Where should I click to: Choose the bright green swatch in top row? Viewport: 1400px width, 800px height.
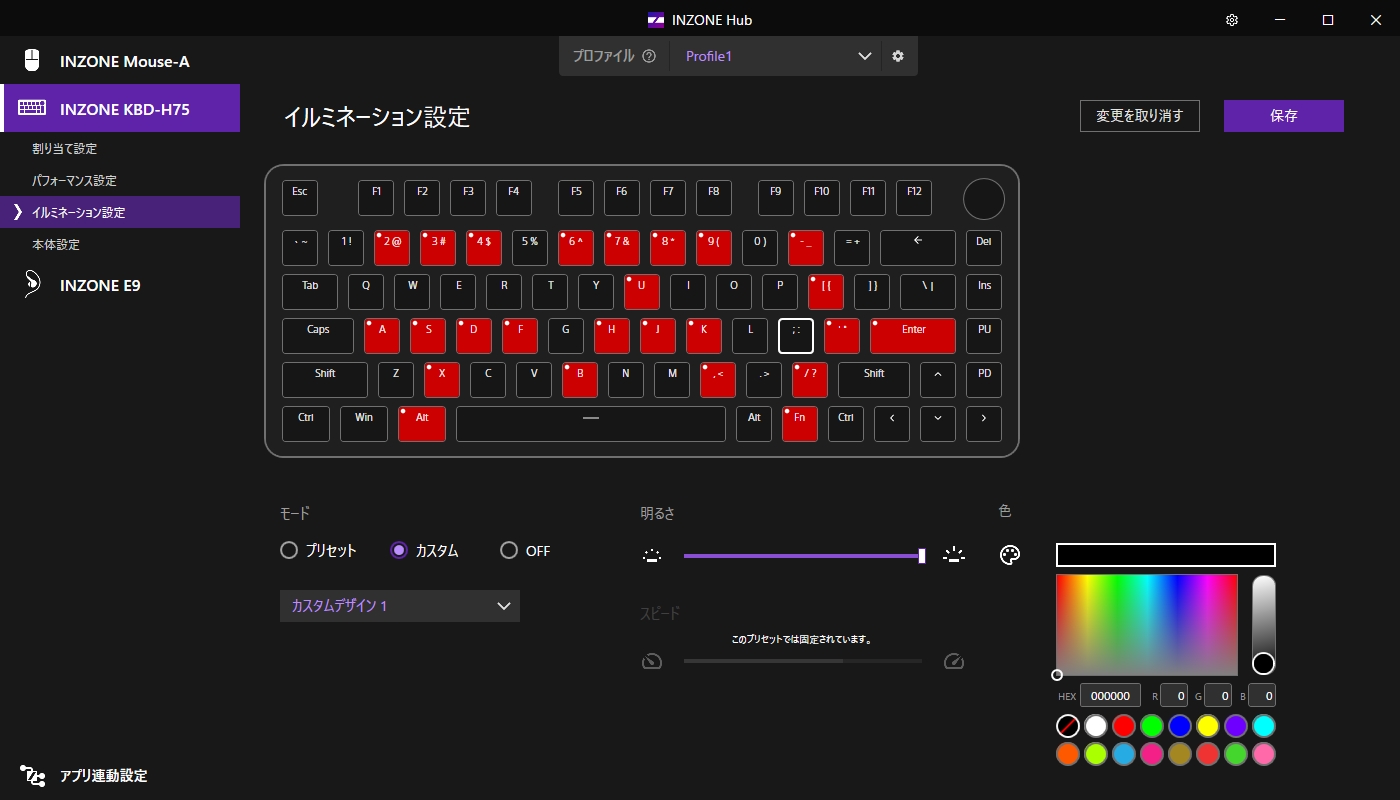[1152, 726]
